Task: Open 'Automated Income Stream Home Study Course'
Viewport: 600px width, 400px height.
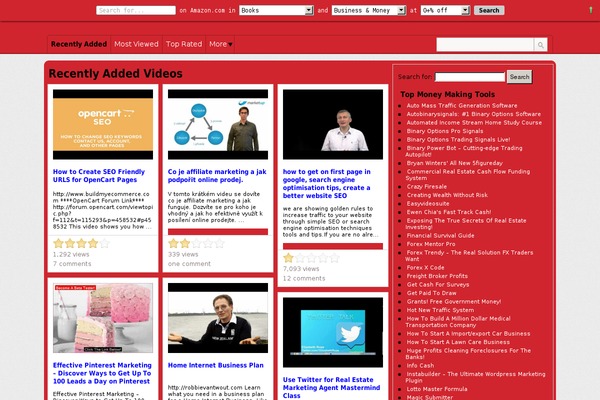Action: pyautogui.click(x=474, y=122)
